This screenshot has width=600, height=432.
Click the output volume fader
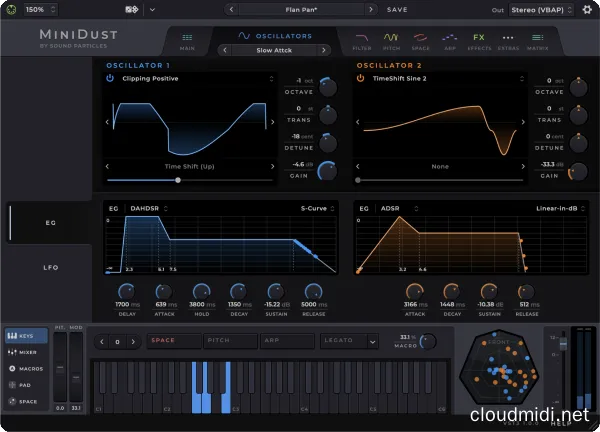tap(563, 344)
